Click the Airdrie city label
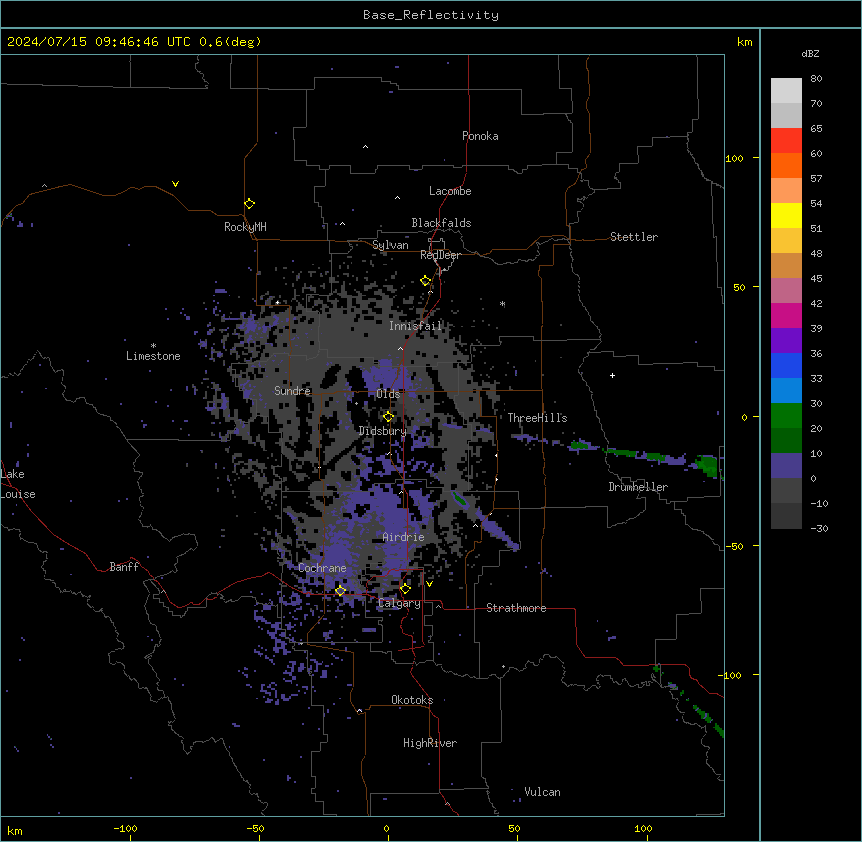This screenshot has width=862, height=842. coord(404,537)
